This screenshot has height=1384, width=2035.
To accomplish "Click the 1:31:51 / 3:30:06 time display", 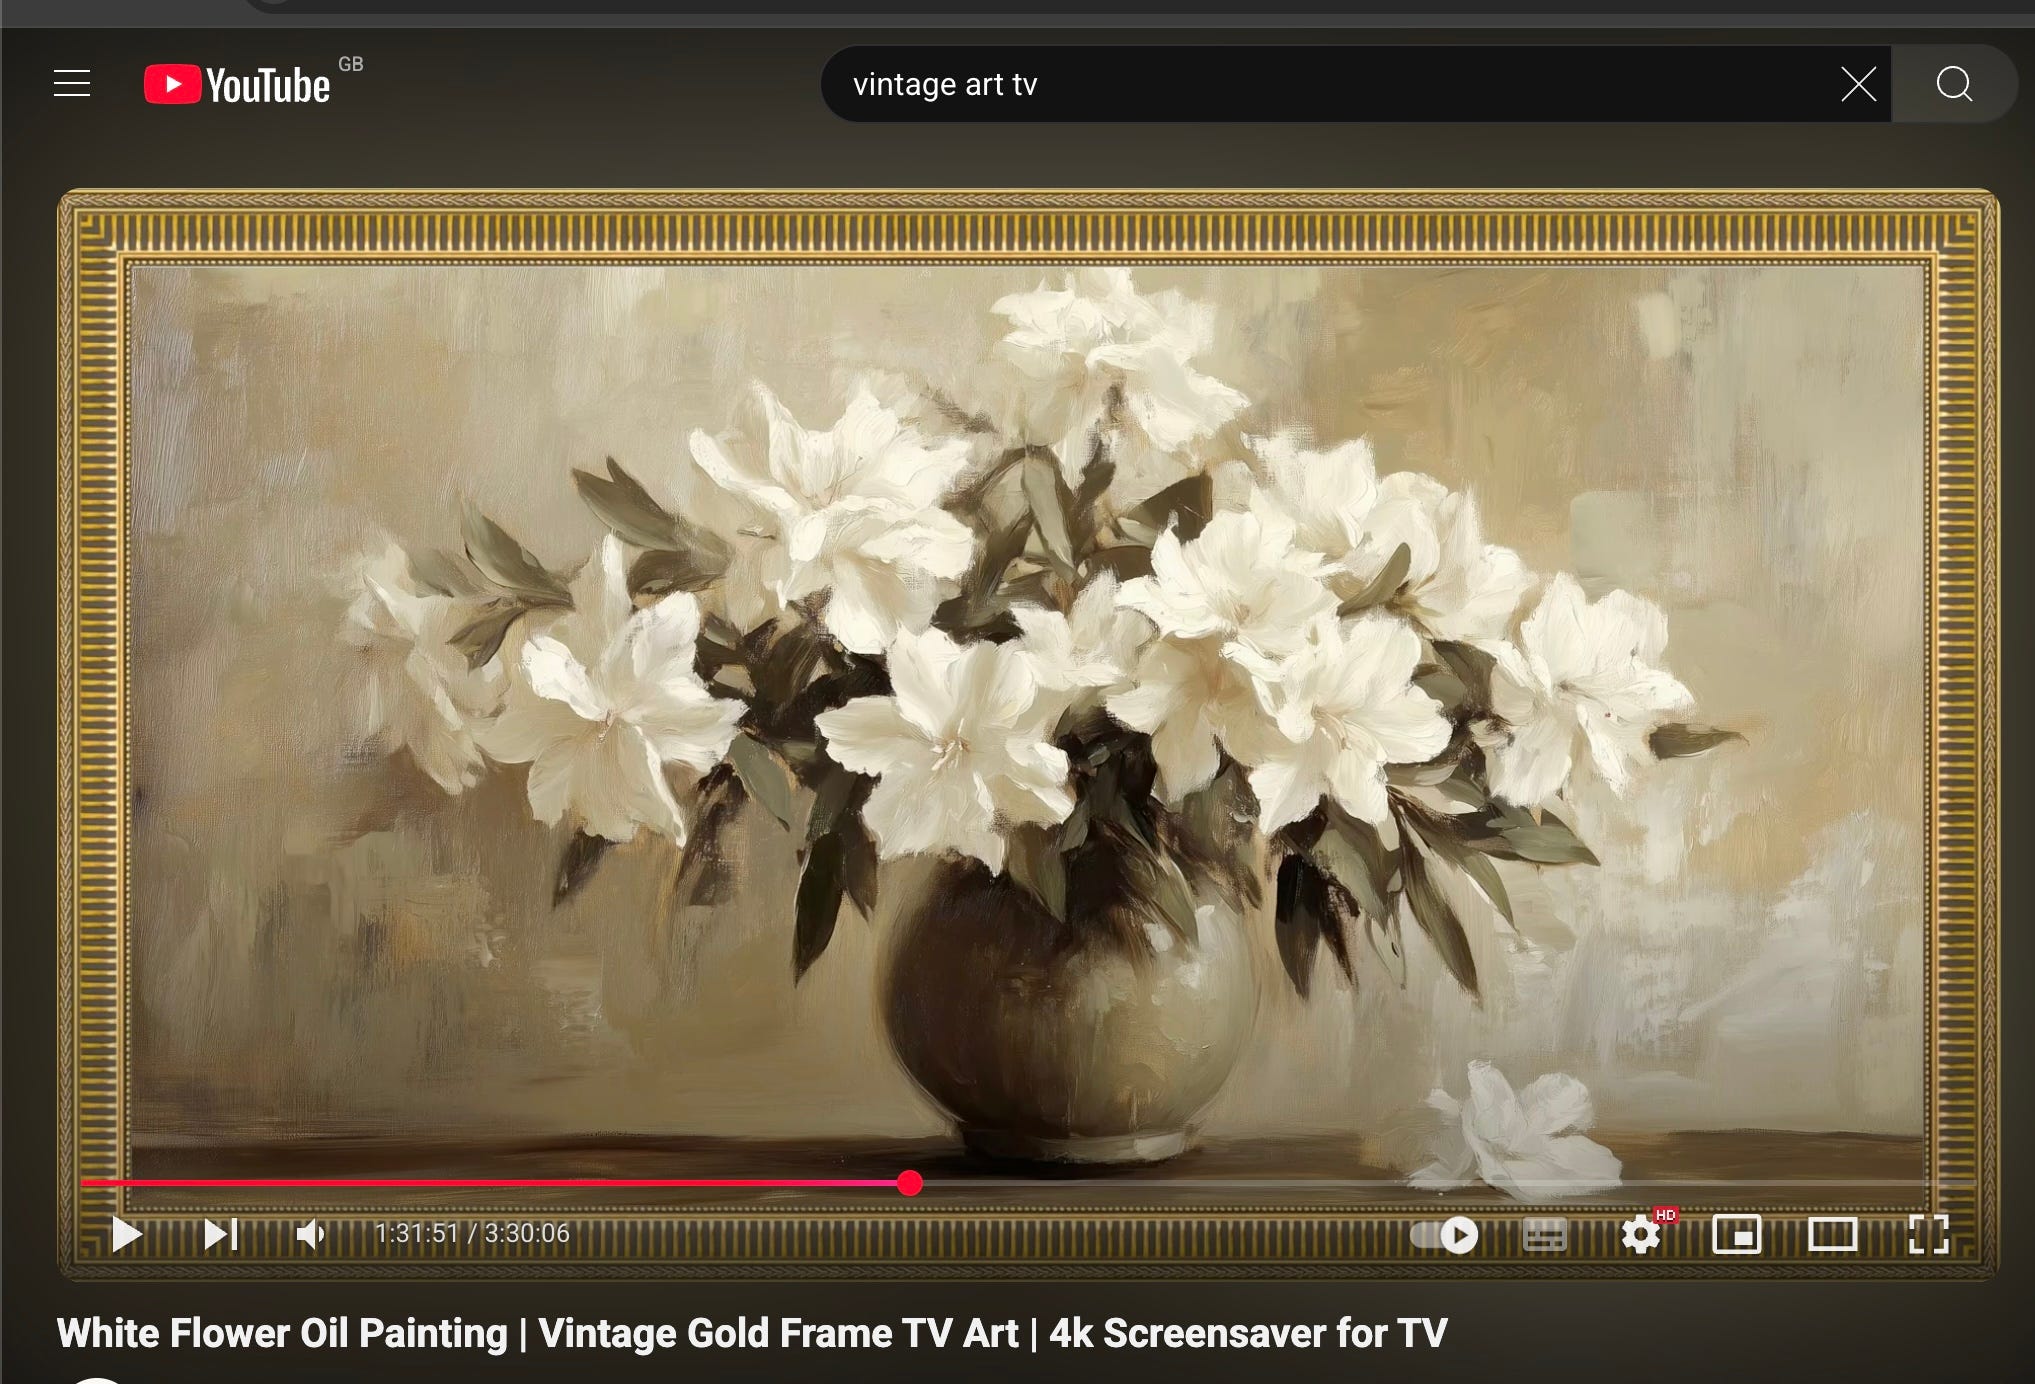I will pyautogui.click(x=472, y=1234).
